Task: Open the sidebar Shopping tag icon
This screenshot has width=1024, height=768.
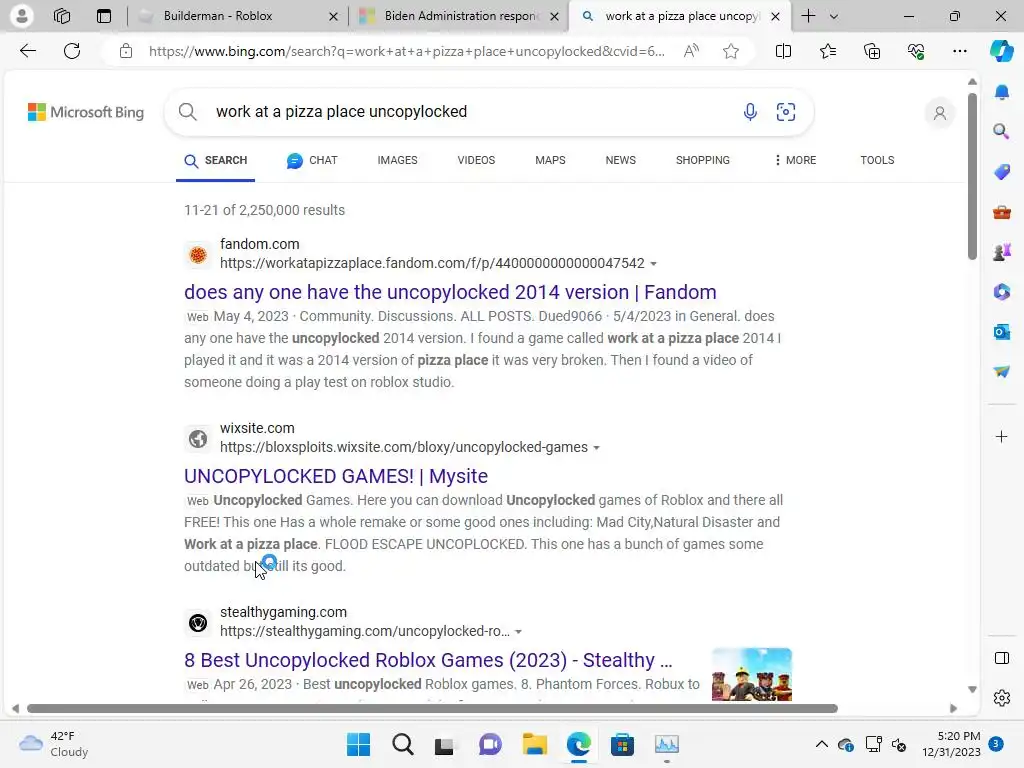Action: [1002, 172]
